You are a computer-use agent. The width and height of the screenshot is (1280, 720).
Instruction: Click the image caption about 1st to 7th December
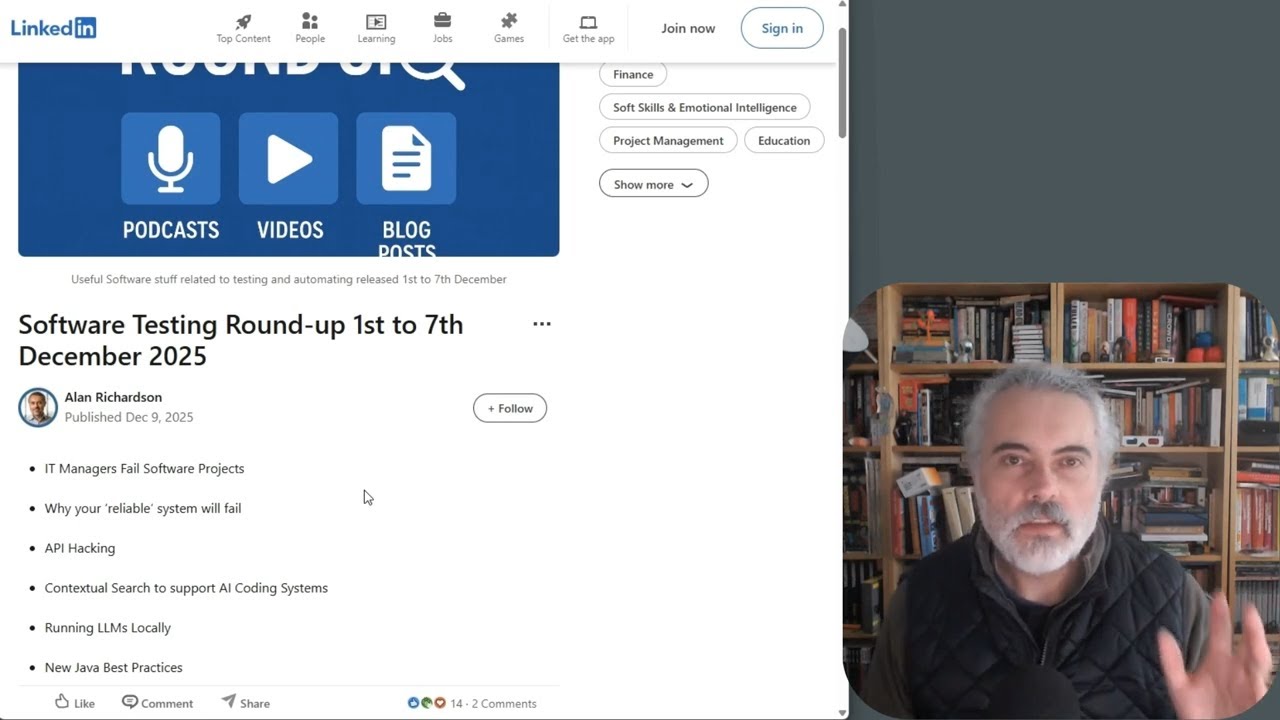tap(289, 279)
